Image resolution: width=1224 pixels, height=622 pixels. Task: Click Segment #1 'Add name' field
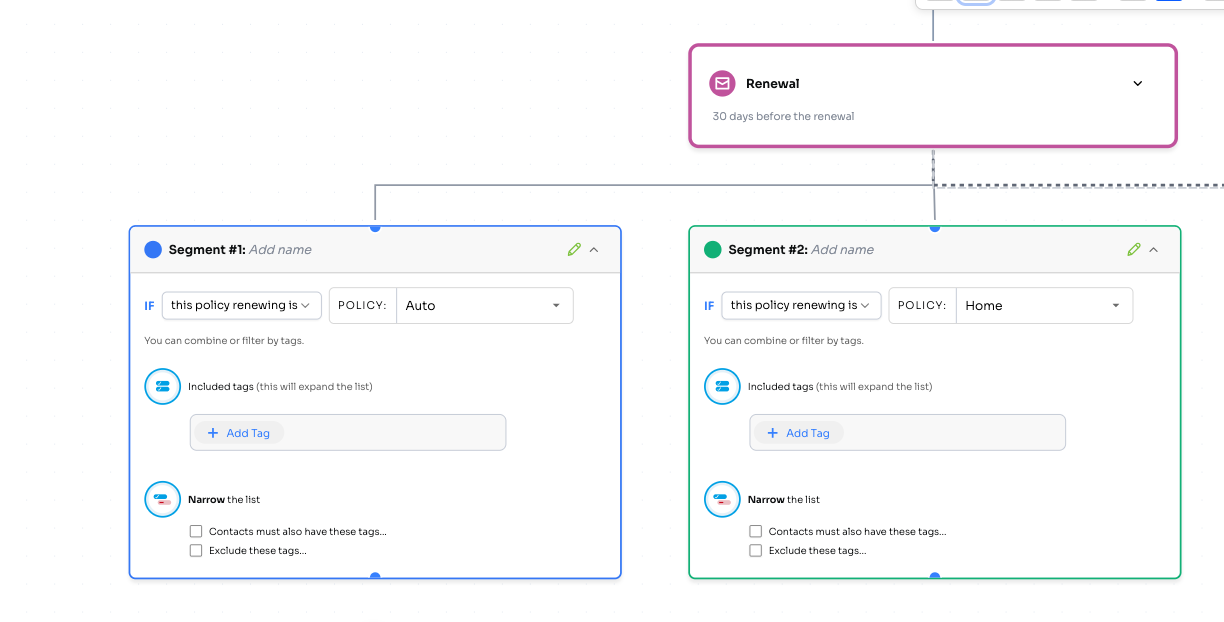pos(280,250)
